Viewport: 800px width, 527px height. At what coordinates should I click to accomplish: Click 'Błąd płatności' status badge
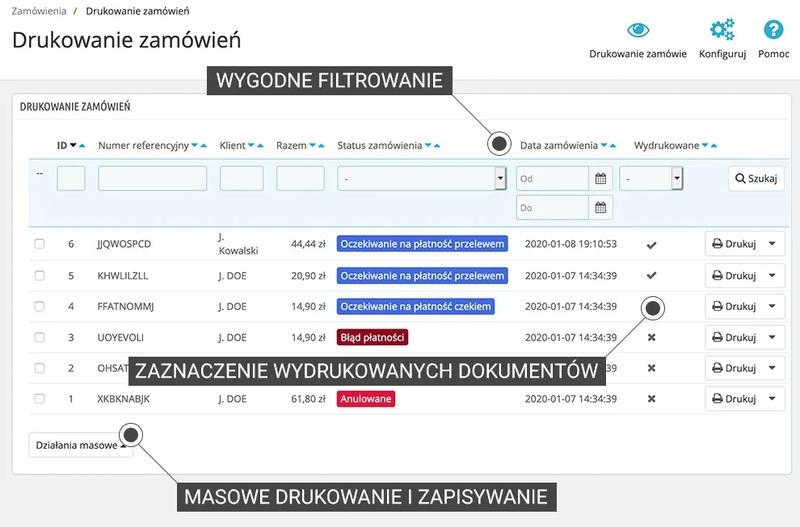pos(372,337)
